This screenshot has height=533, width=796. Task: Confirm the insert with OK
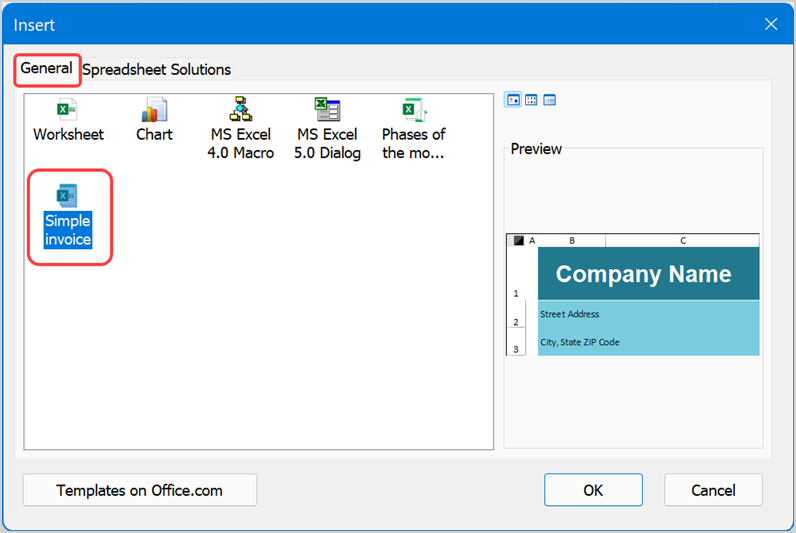593,490
